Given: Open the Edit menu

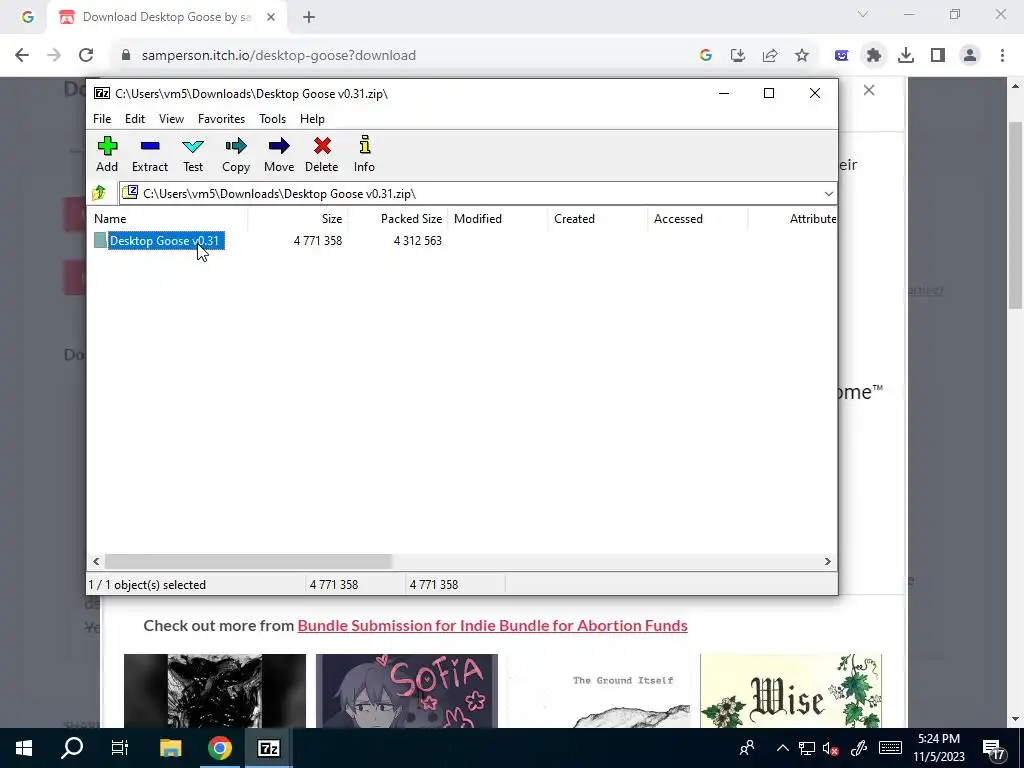Looking at the screenshot, I should tap(135, 119).
